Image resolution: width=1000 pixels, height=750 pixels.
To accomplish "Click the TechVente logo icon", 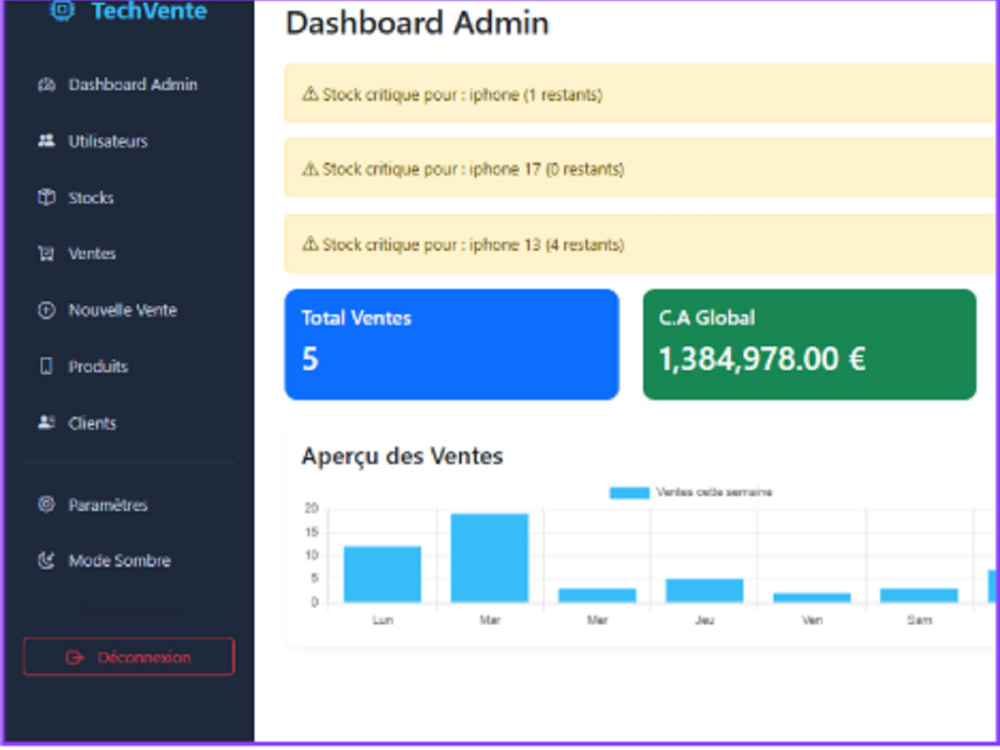I will point(62,10).
